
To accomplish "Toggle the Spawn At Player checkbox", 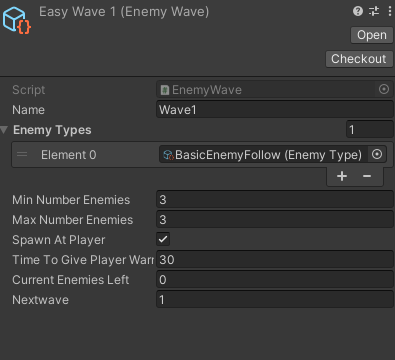I will click(163, 239).
